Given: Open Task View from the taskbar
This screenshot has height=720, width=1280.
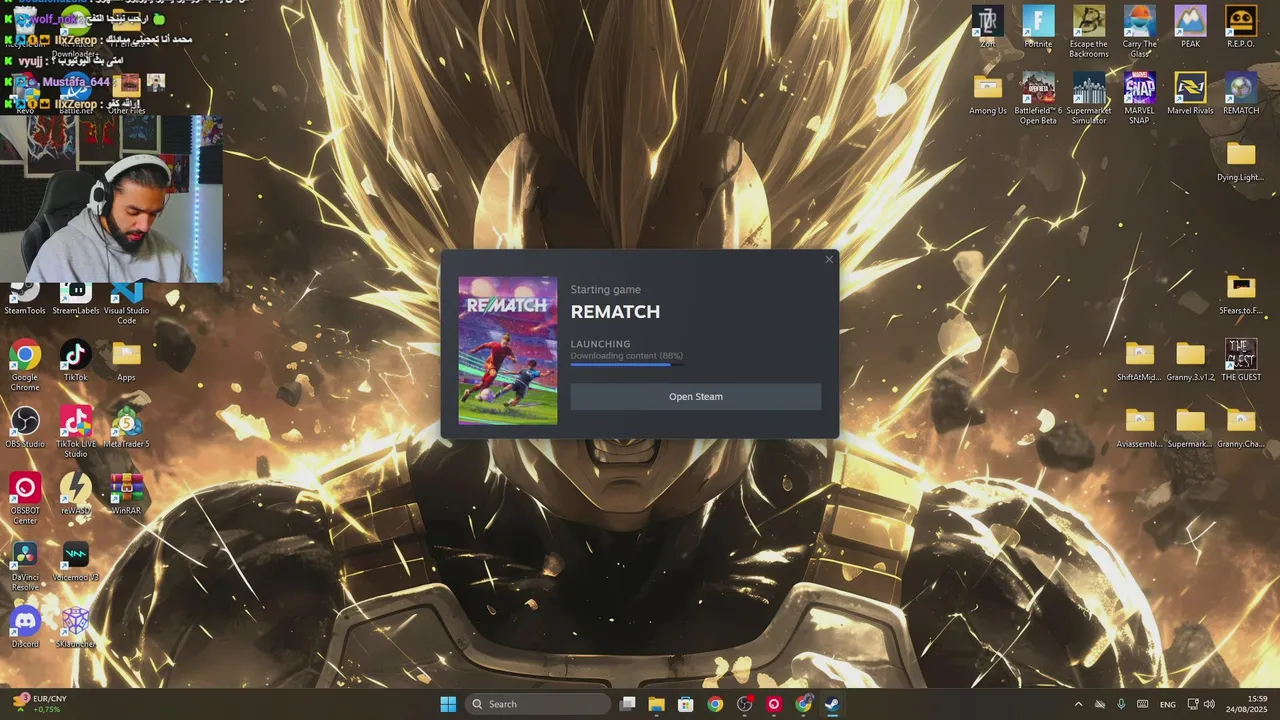Looking at the screenshot, I should (627, 704).
